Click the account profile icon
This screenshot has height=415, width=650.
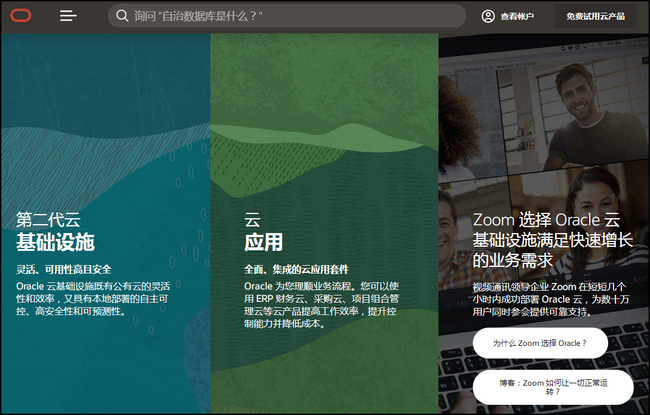pos(488,16)
